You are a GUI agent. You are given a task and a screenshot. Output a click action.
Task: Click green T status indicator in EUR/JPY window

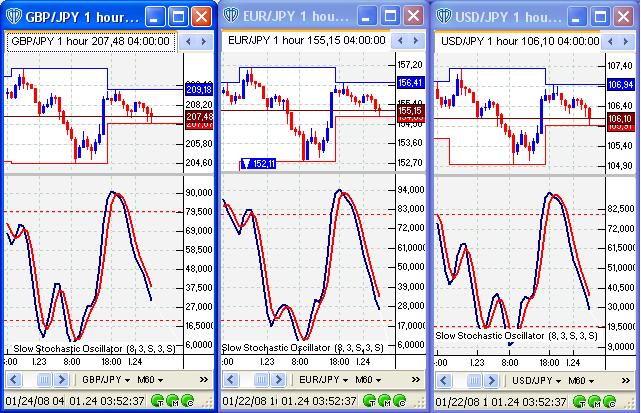[370, 401]
